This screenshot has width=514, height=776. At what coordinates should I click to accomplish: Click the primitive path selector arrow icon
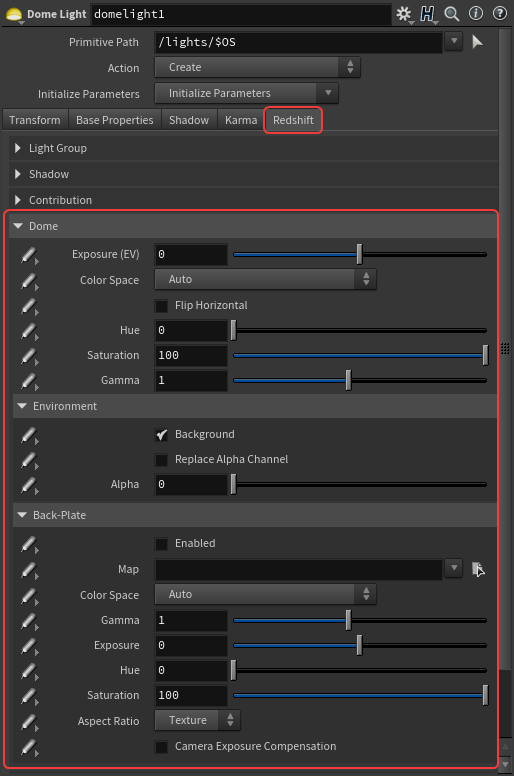coord(477,42)
